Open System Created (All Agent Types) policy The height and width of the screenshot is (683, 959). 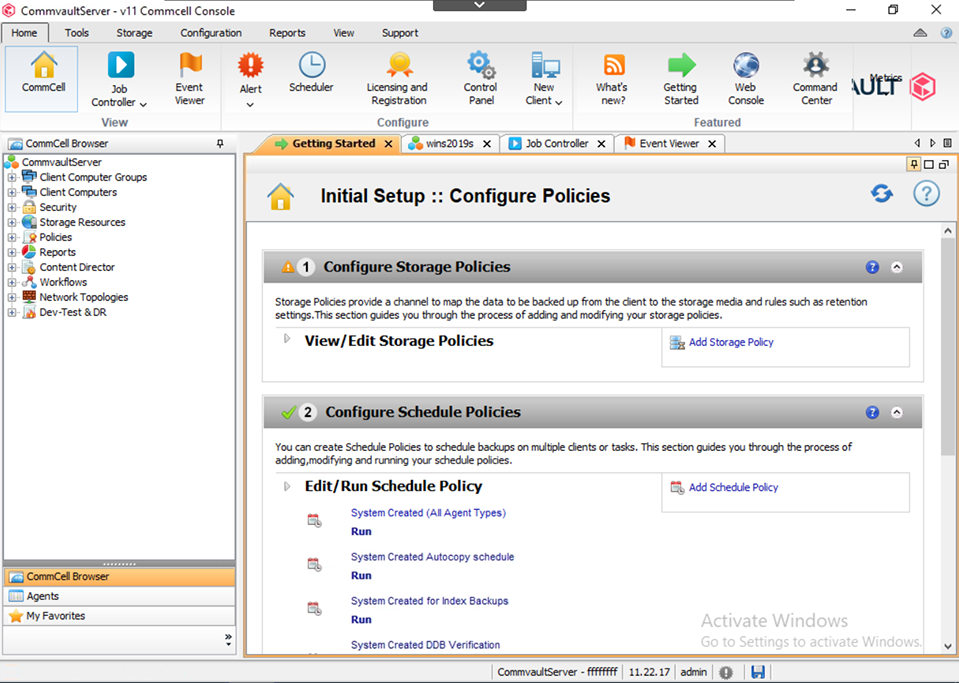(x=428, y=513)
